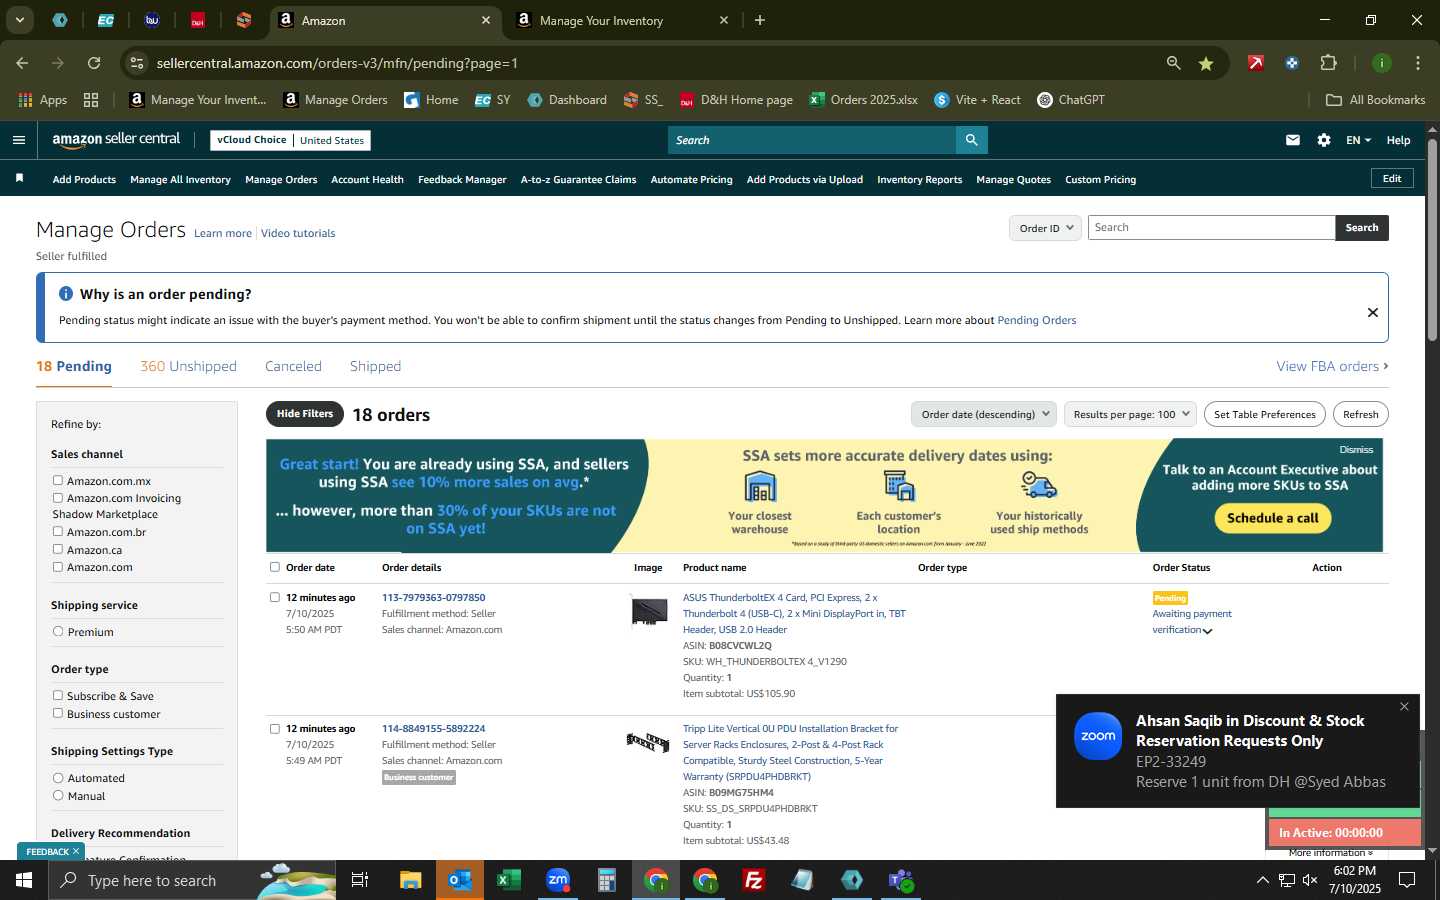Click the browser back arrow
1440x900 pixels.
tap(23, 63)
